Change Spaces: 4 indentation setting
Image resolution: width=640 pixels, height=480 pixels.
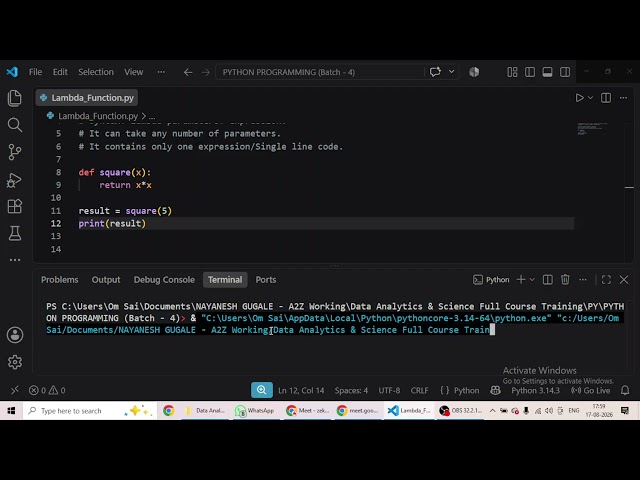pyautogui.click(x=351, y=391)
